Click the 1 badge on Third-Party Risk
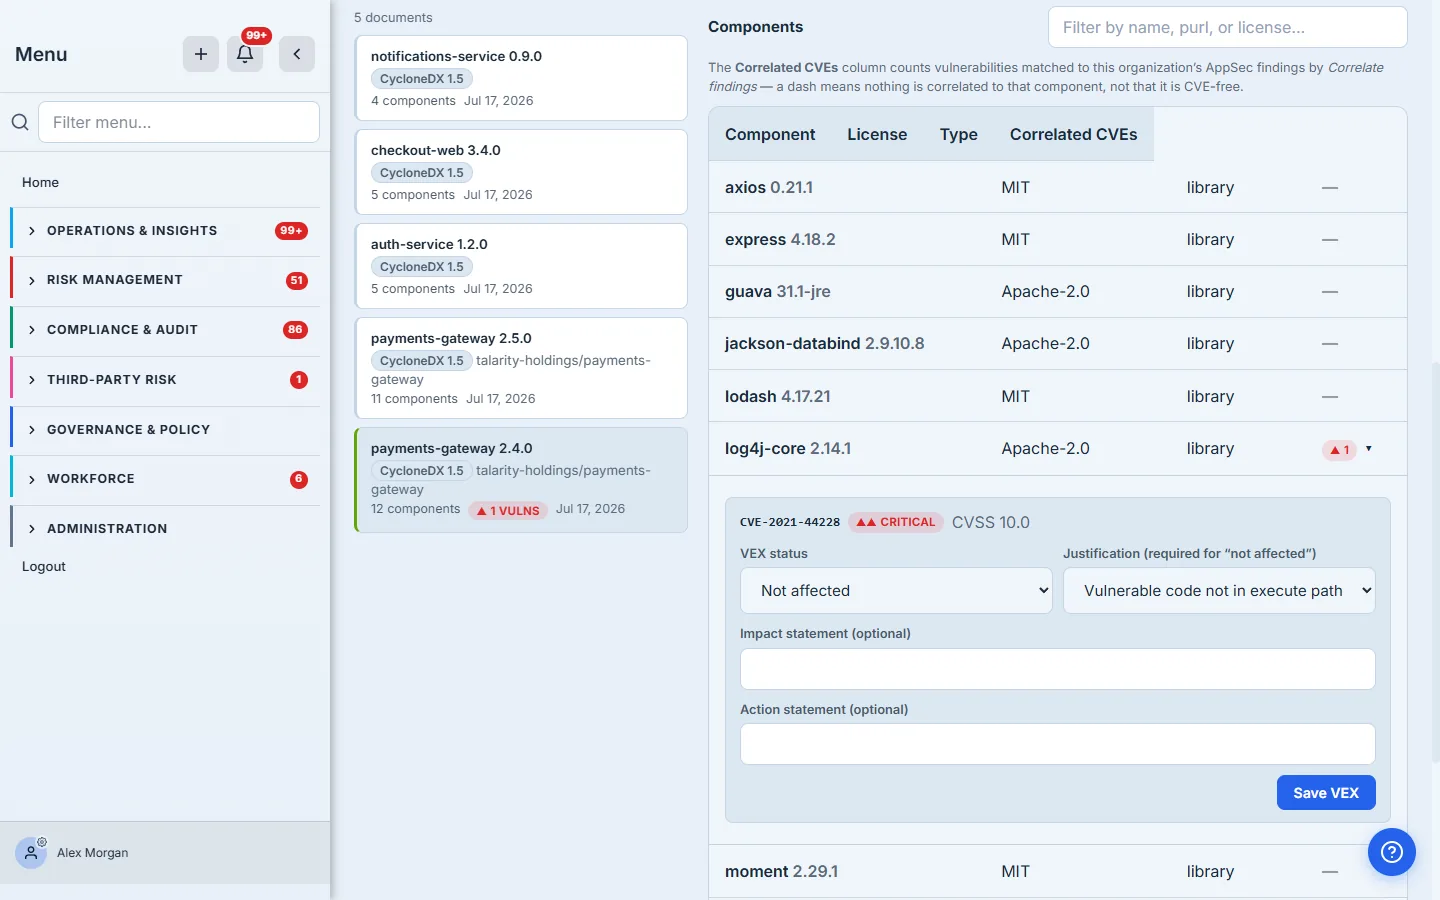Image resolution: width=1440 pixels, height=900 pixels. pos(298,380)
